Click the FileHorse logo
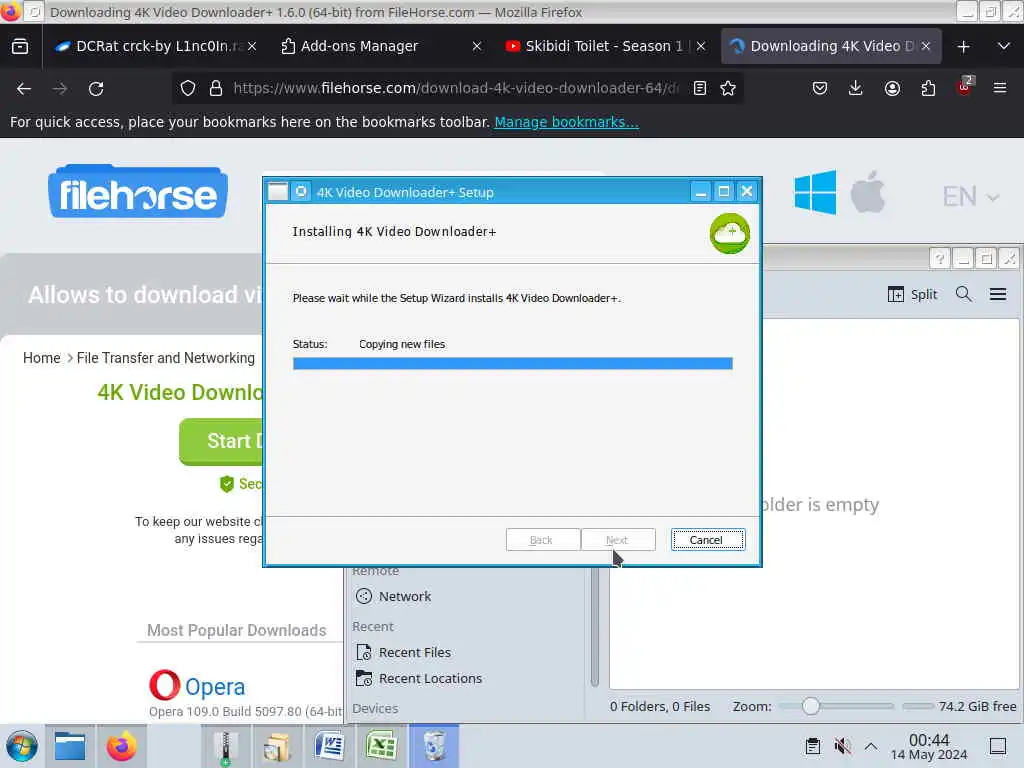The height and width of the screenshot is (768, 1024). click(x=138, y=191)
